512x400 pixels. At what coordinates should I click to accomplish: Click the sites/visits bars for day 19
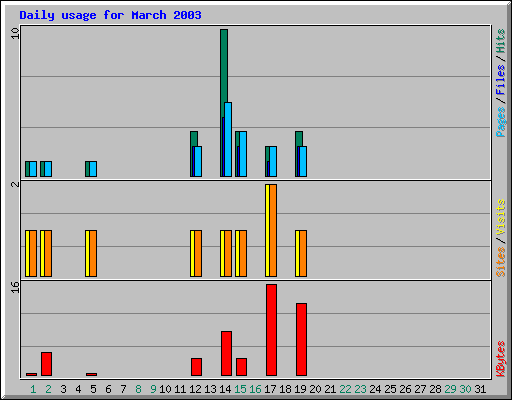[301, 253]
